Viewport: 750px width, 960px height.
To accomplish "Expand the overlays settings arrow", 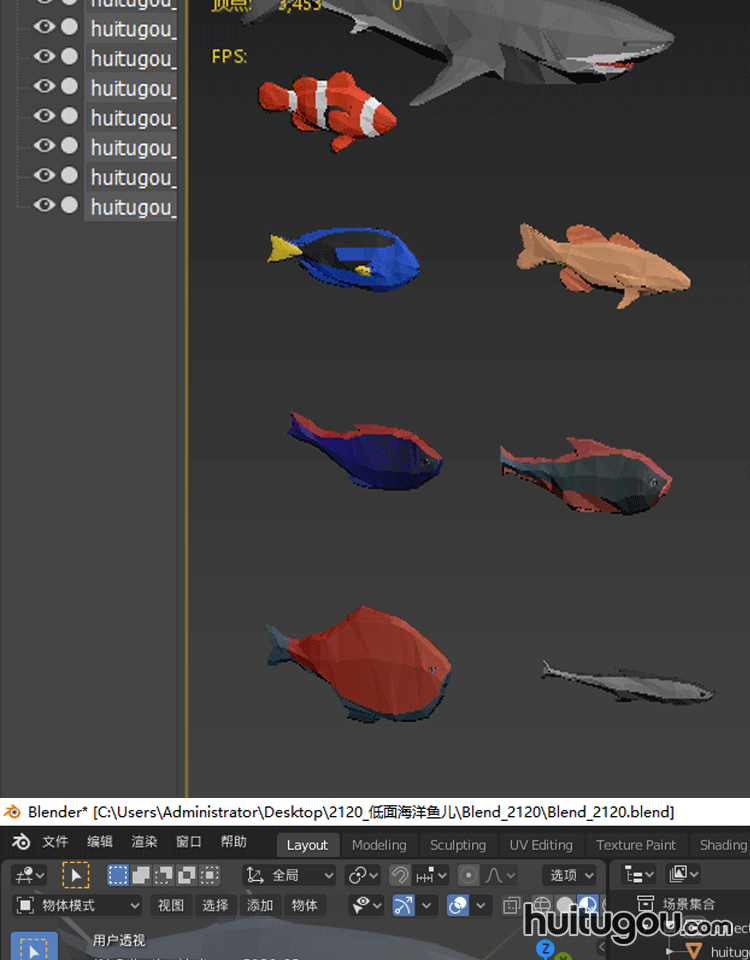I will point(481,906).
